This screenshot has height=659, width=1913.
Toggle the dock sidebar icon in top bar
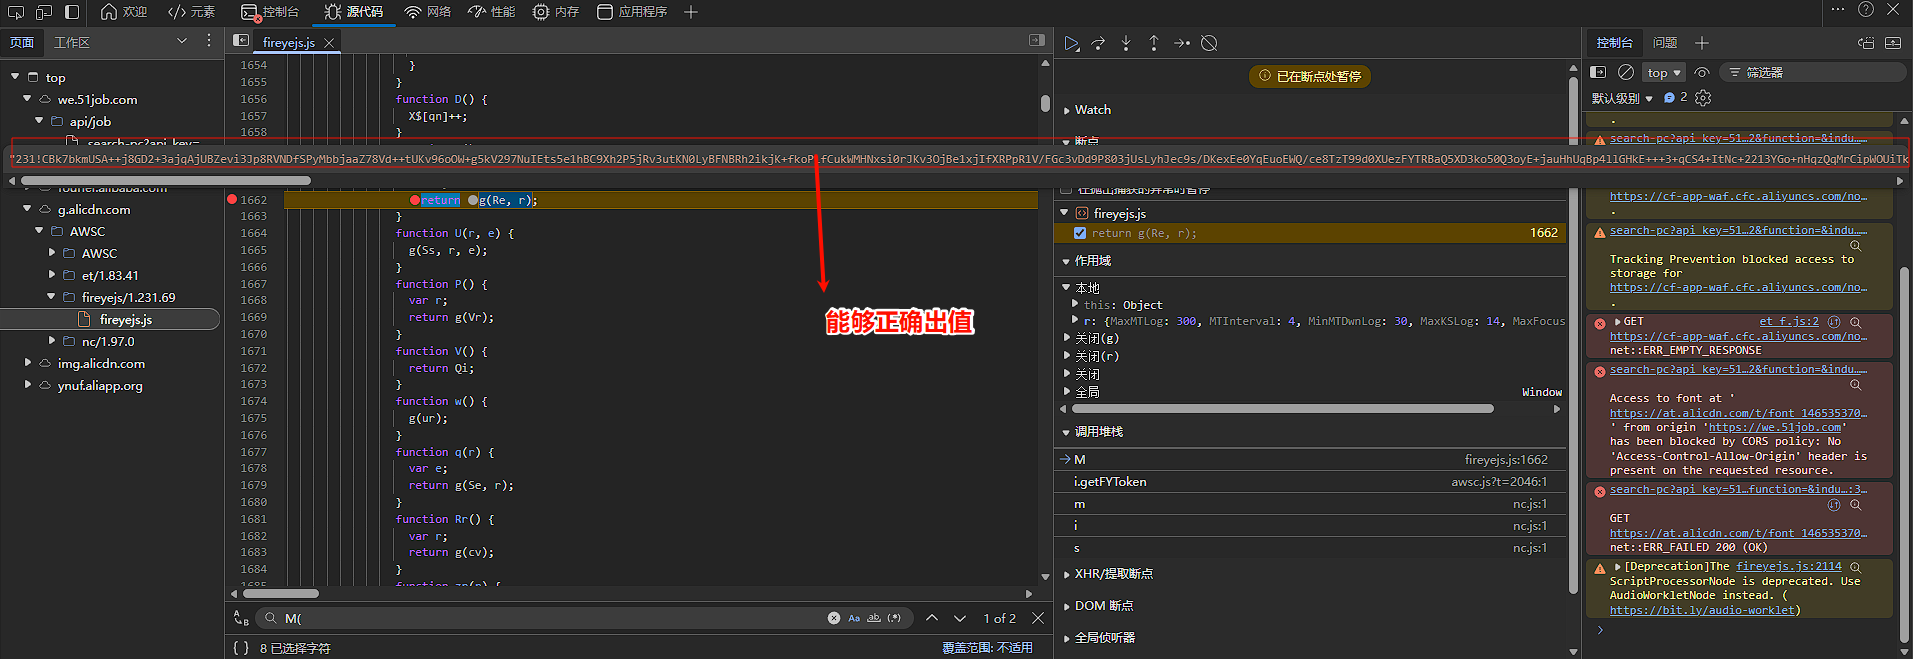tap(72, 12)
